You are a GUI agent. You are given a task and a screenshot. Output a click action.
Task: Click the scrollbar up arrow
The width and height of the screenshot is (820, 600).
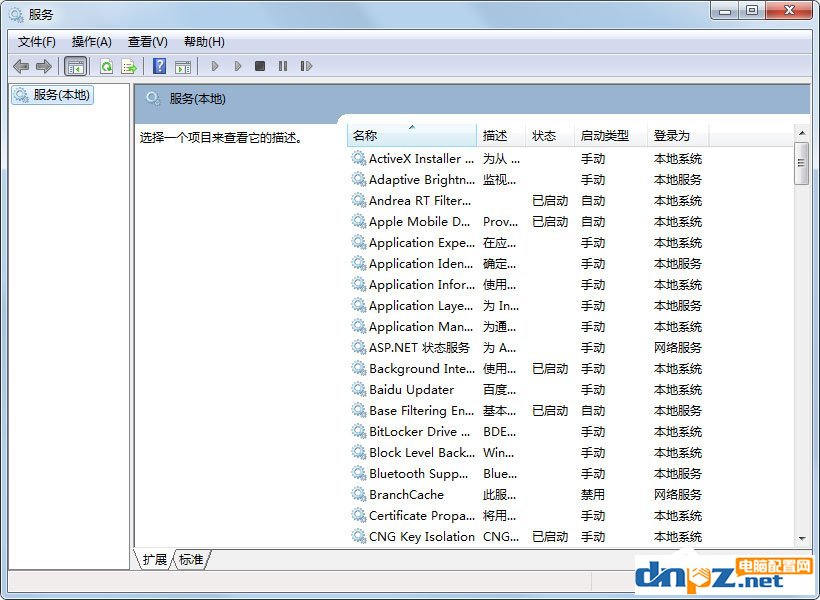(x=802, y=133)
